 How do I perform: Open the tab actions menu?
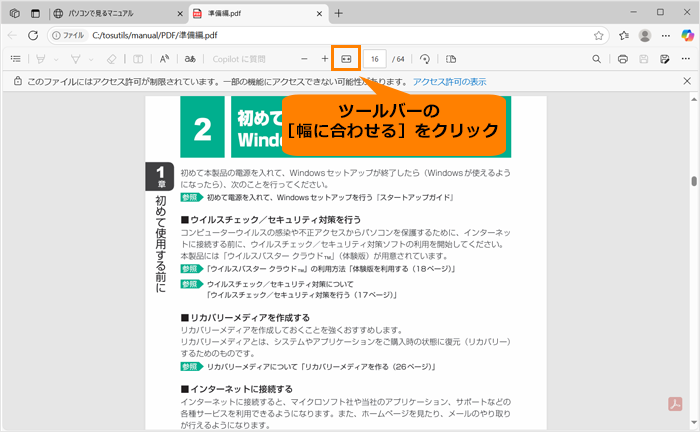[35, 13]
